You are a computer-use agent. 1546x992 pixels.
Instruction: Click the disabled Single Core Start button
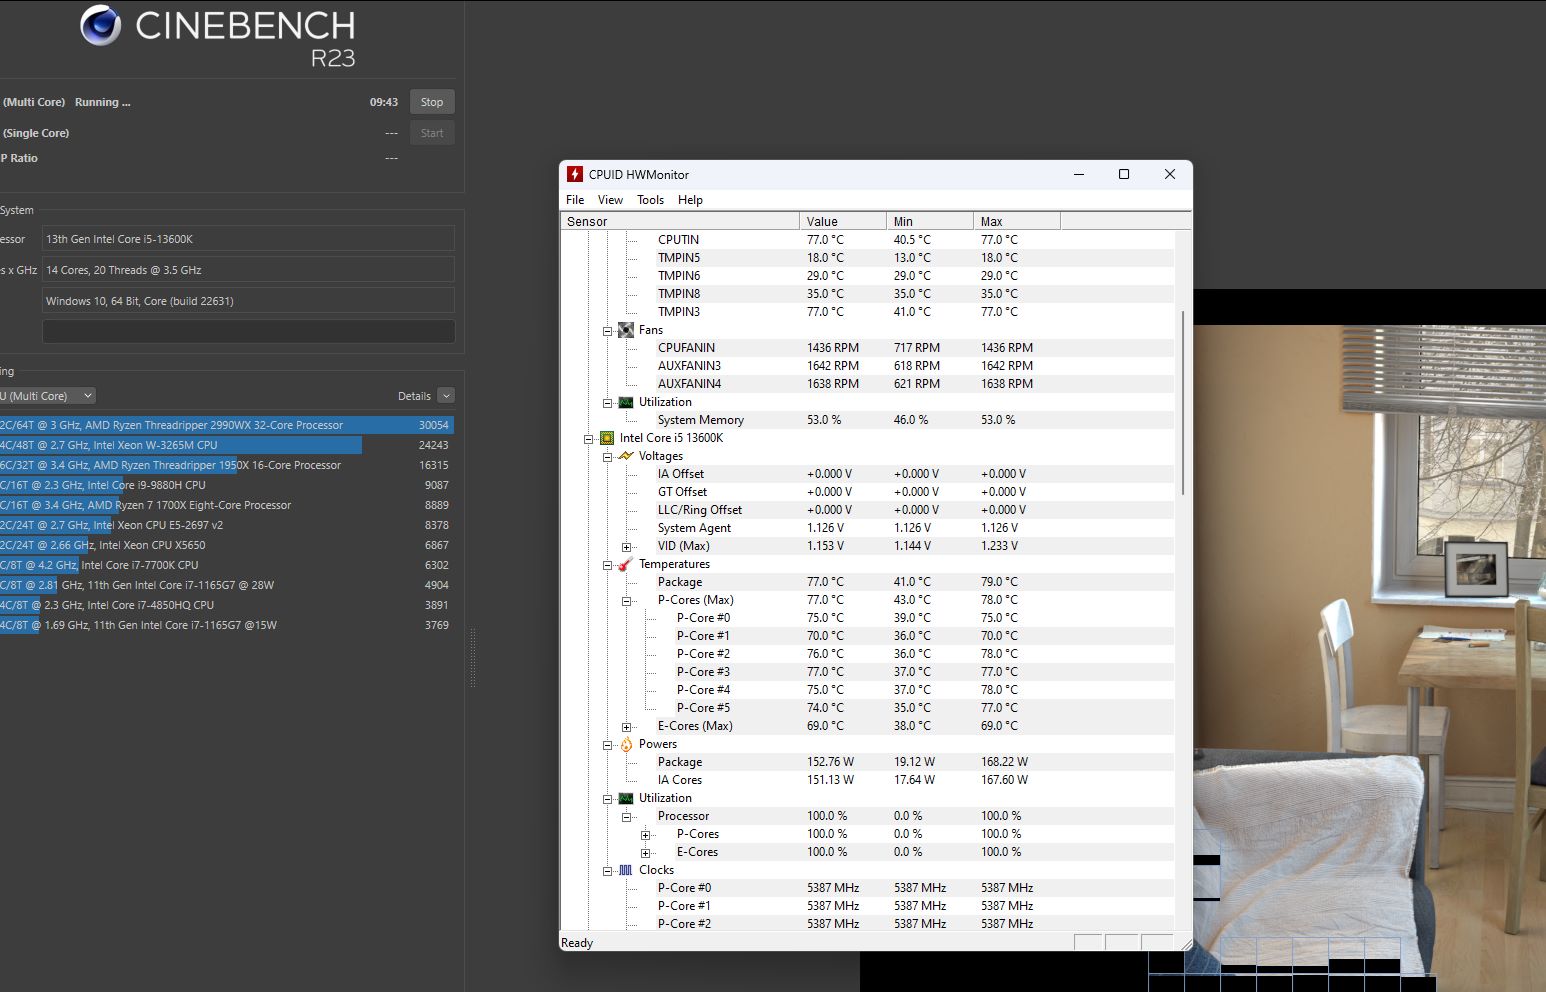coord(432,133)
